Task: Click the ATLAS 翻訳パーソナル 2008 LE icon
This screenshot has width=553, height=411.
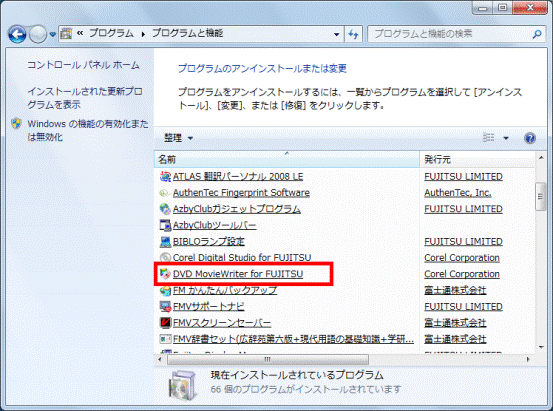Action: pos(165,176)
